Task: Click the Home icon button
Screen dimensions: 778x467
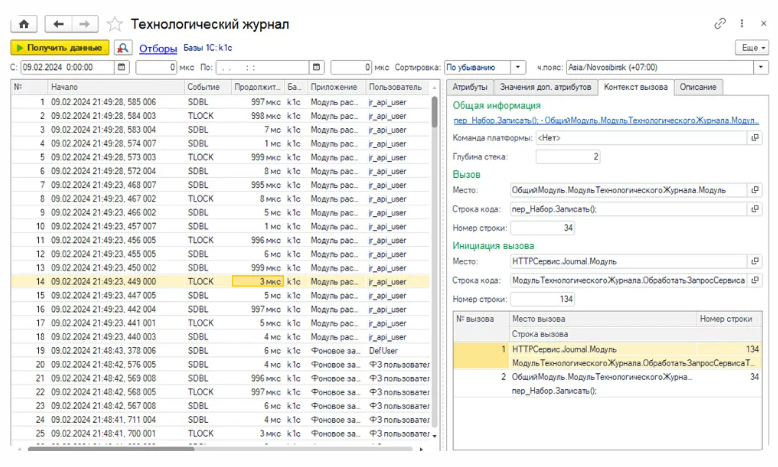Action: [x=23, y=23]
